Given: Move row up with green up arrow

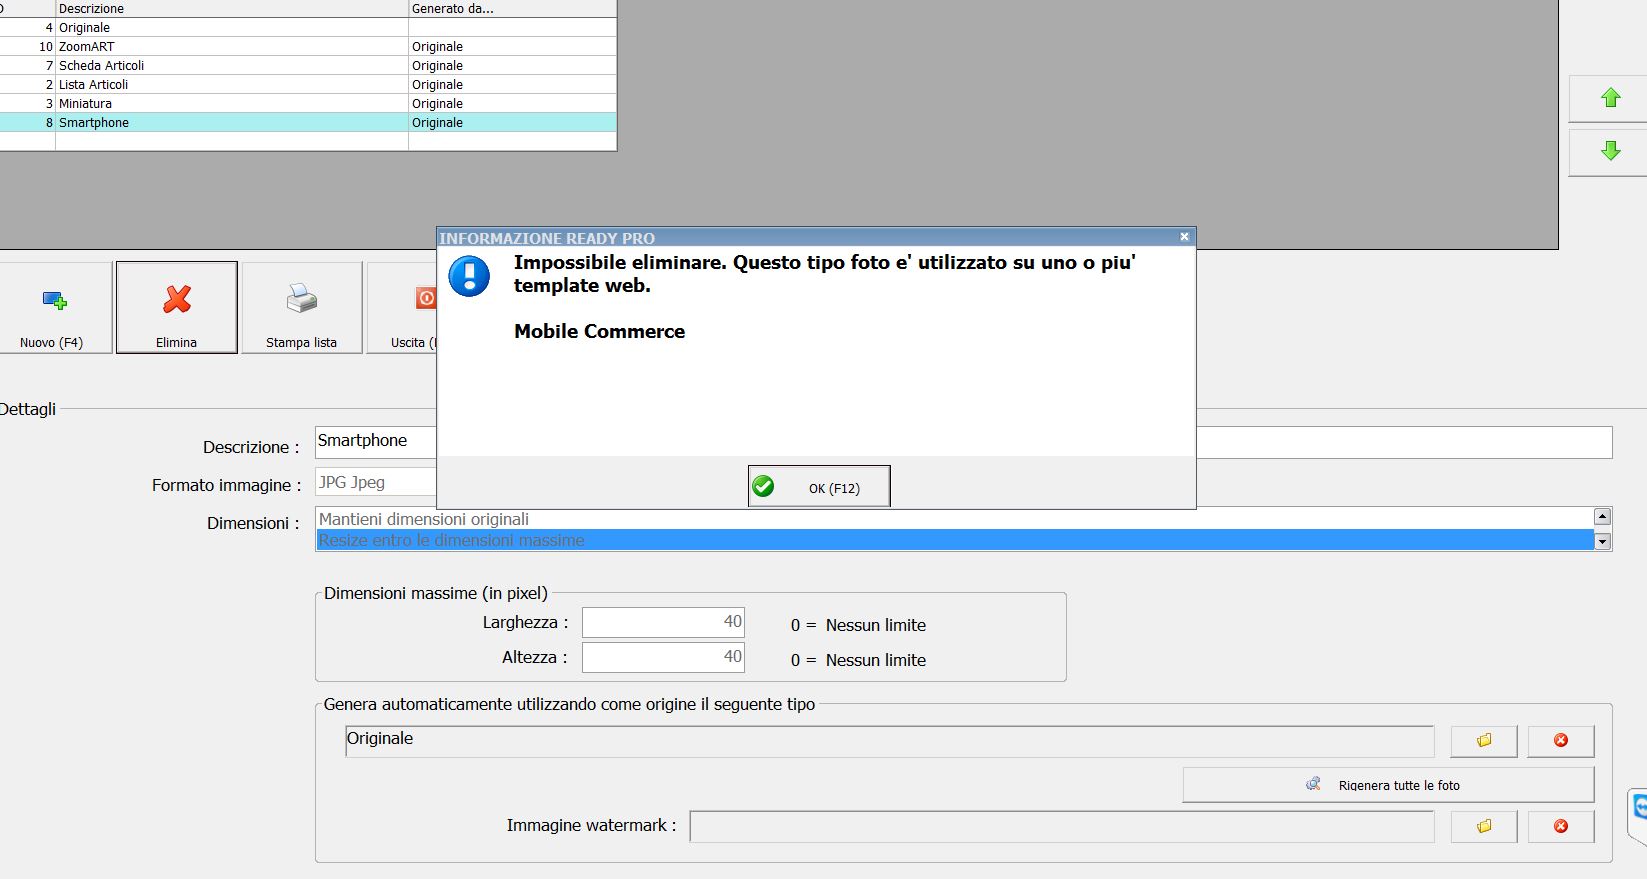Looking at the screenshot, I should coord(1609,98).
